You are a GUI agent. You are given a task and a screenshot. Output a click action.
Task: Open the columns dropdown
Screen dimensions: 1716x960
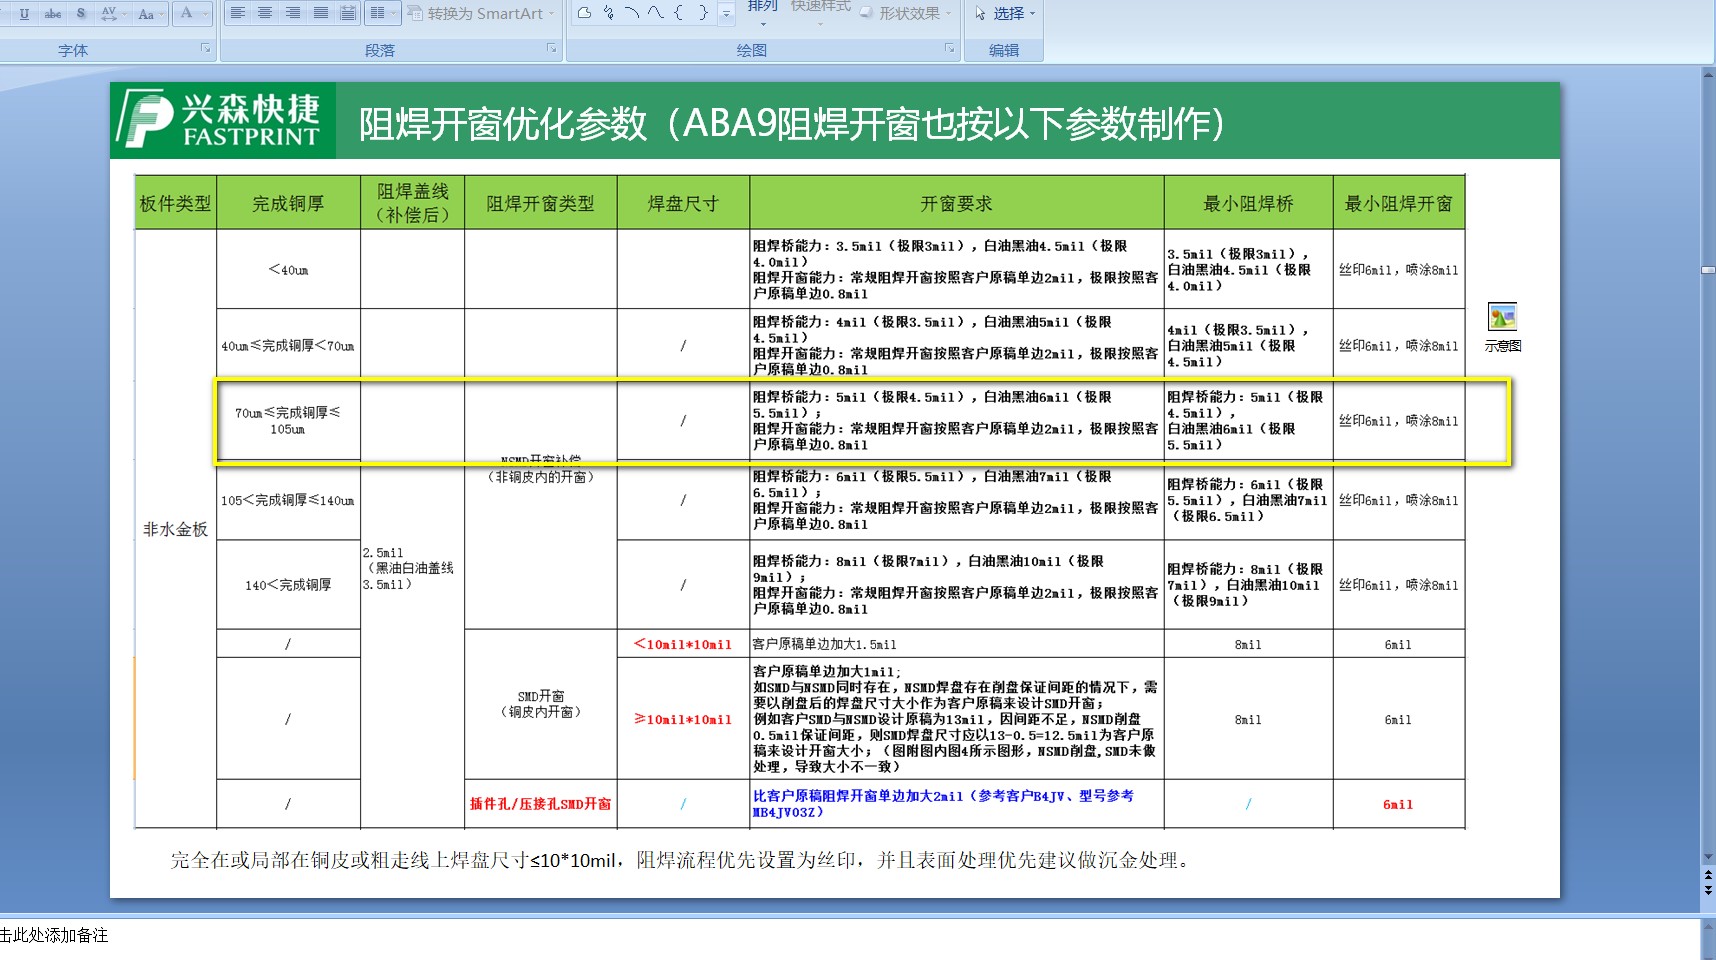(x=382, y=13)
